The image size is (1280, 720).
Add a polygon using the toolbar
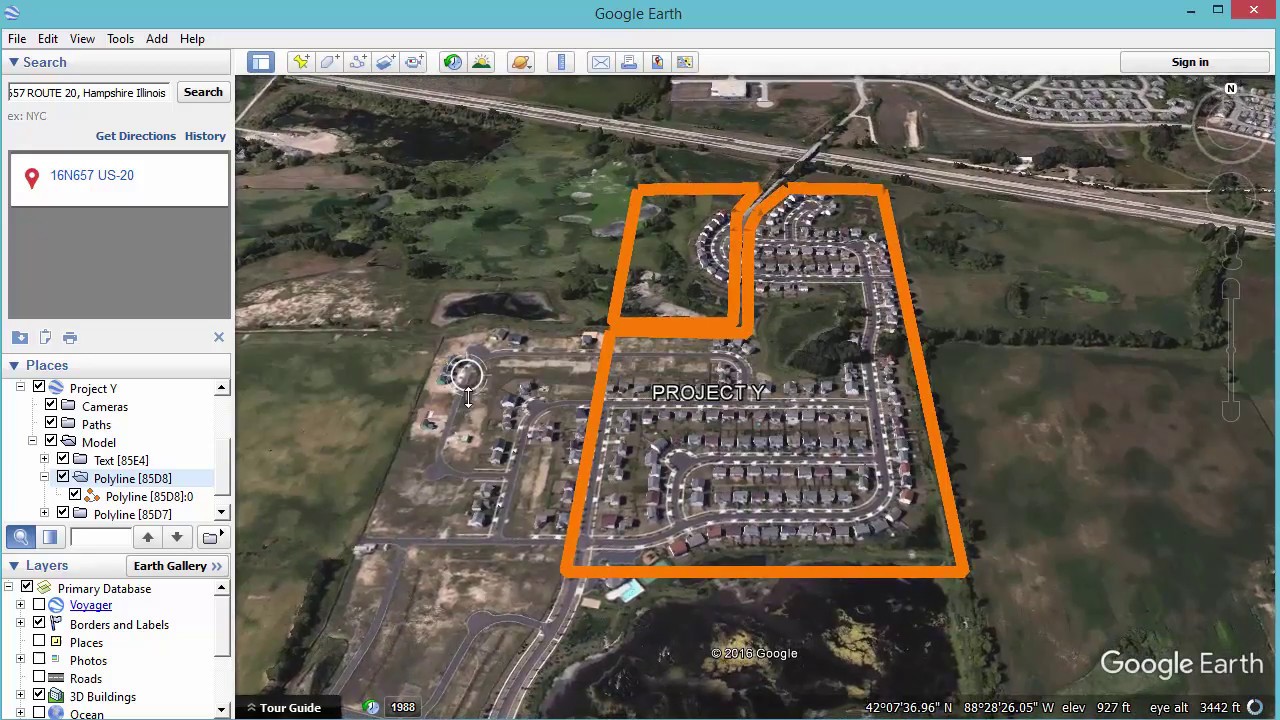click(329, 62)
